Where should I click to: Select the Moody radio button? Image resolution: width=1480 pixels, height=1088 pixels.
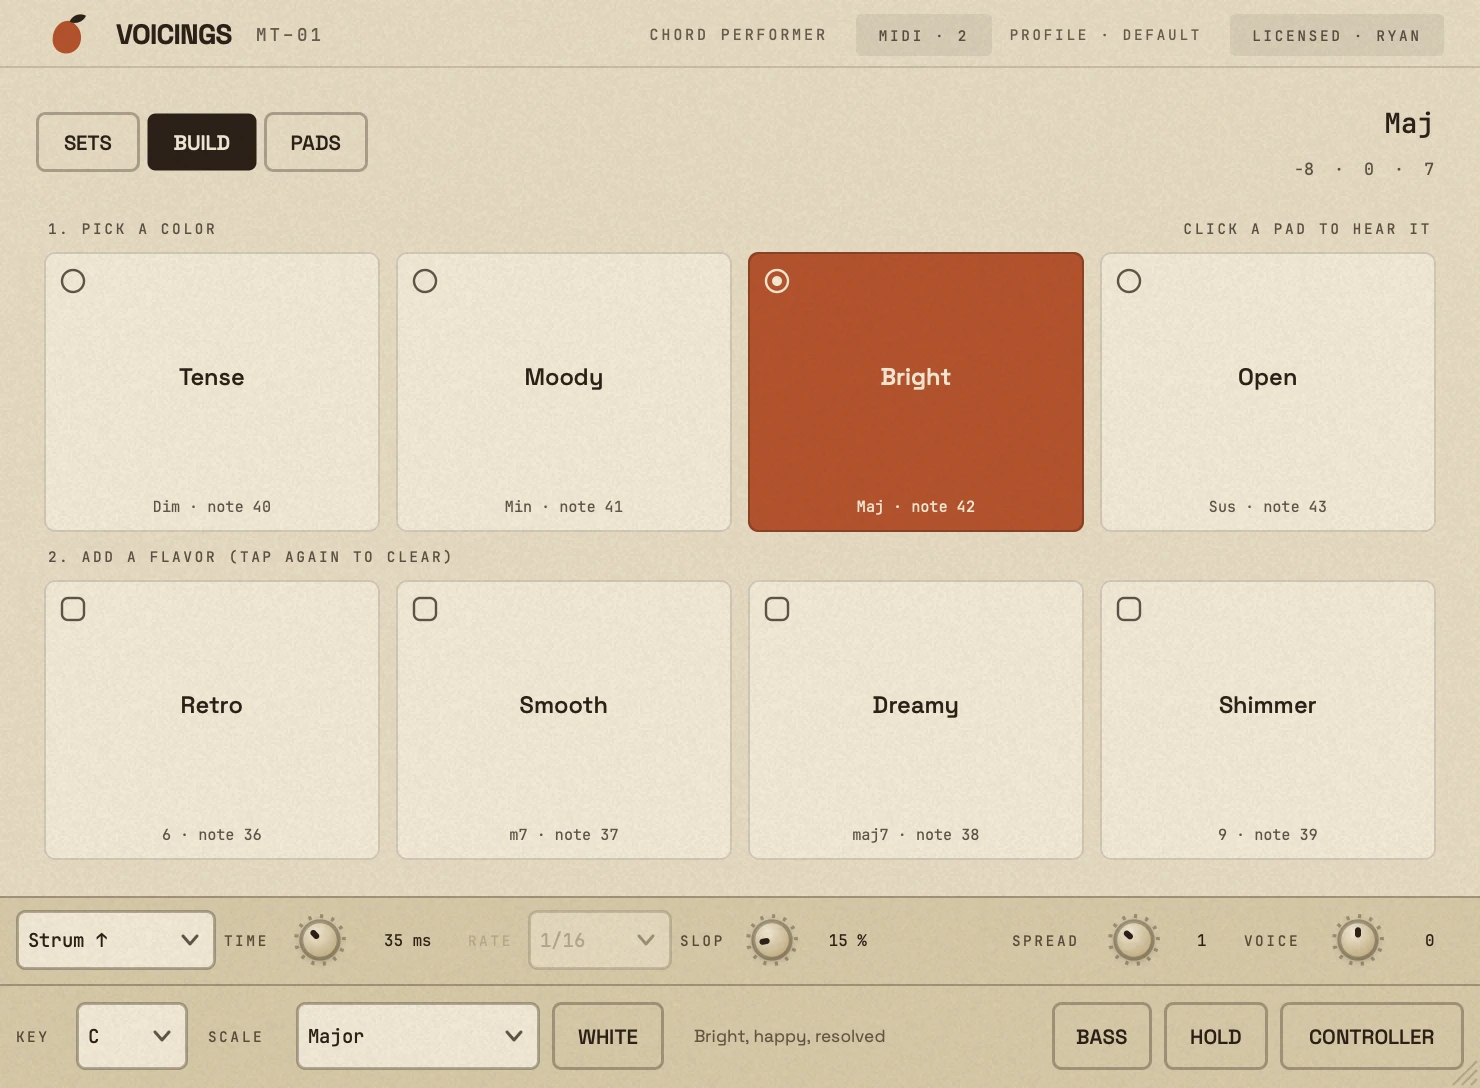pyautogui.click(x=425, y=281)
